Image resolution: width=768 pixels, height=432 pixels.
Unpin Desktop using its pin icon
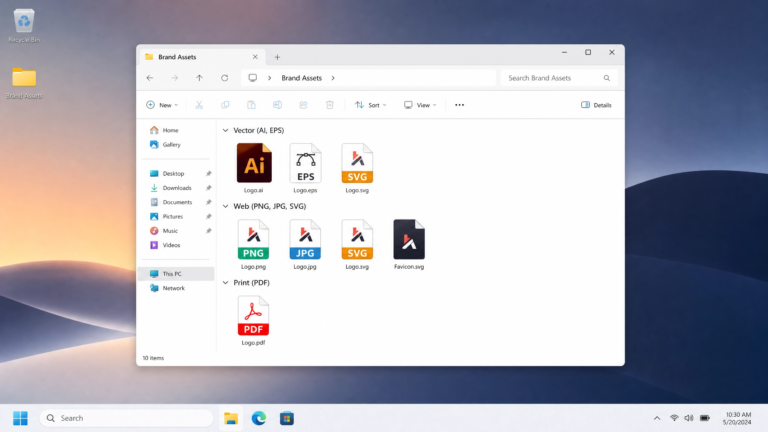tap(209, 173)
